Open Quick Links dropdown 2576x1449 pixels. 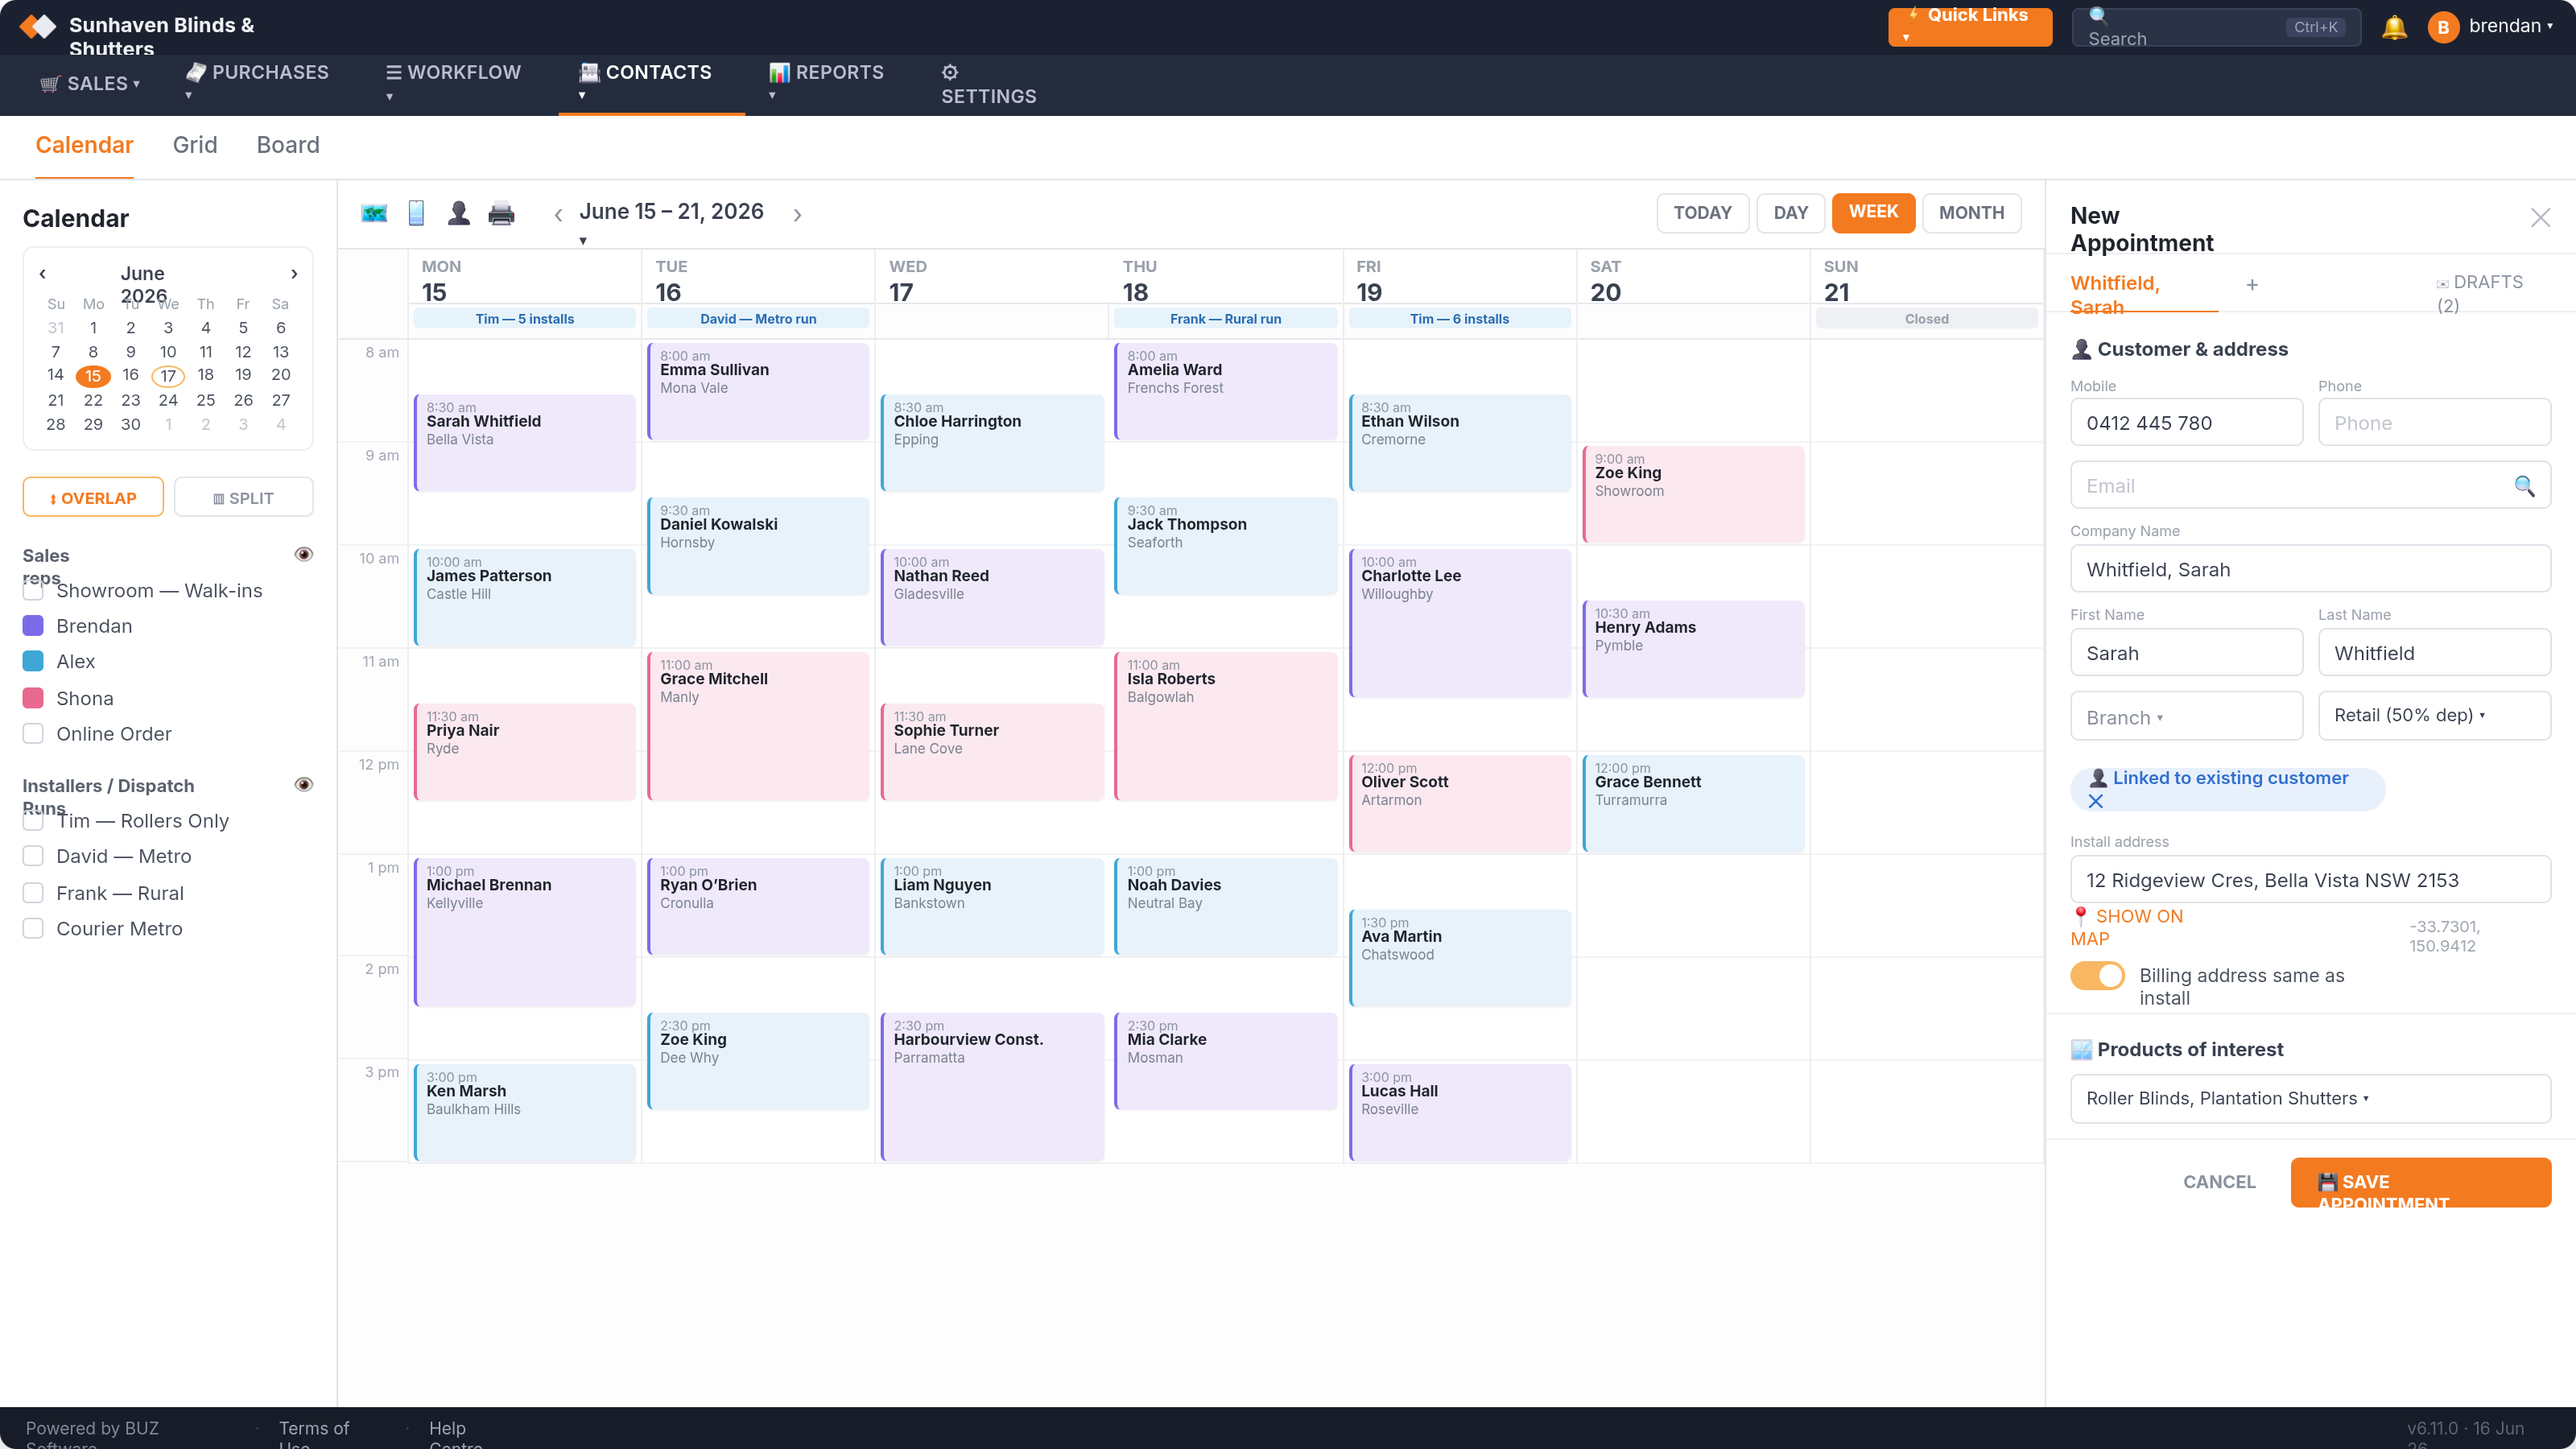[x=1970, y=27]
